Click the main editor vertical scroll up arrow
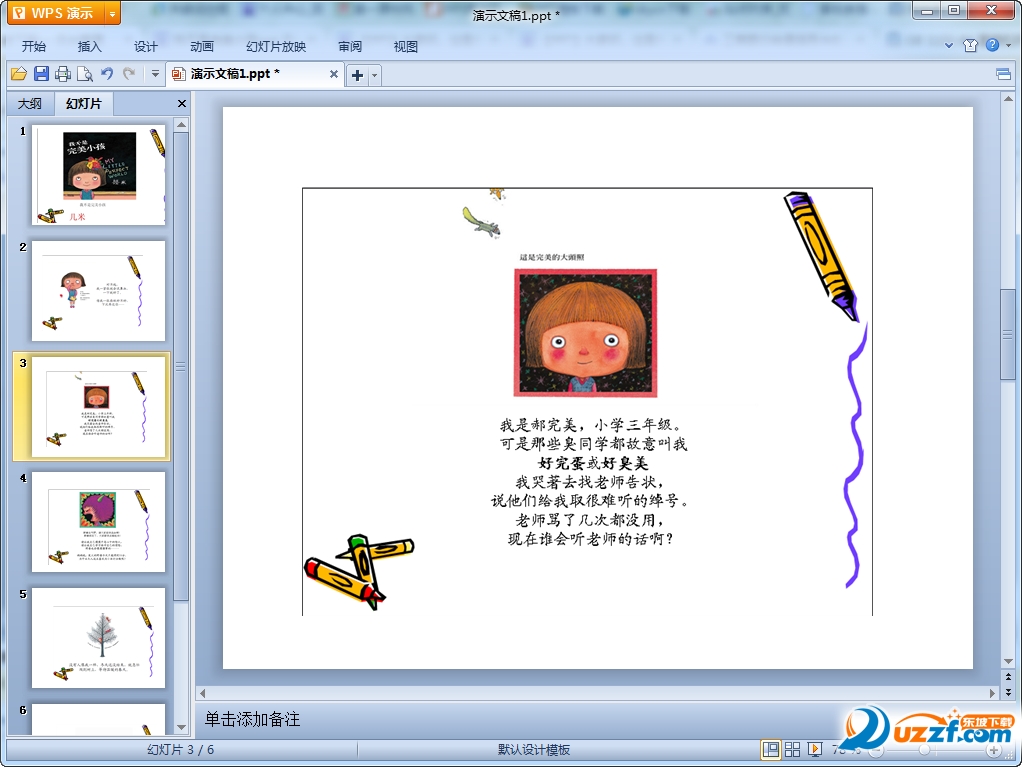1022x767 pixels. pos(1008,99)
